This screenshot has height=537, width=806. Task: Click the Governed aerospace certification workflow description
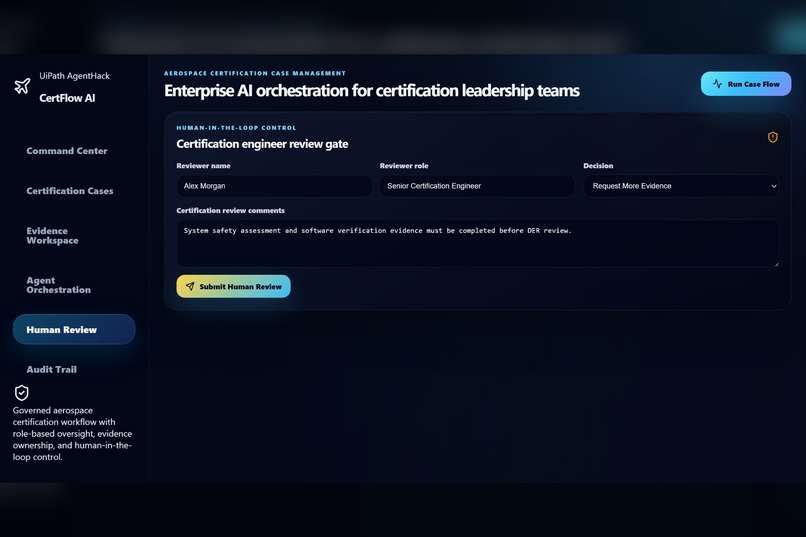[x=72, y=434]
